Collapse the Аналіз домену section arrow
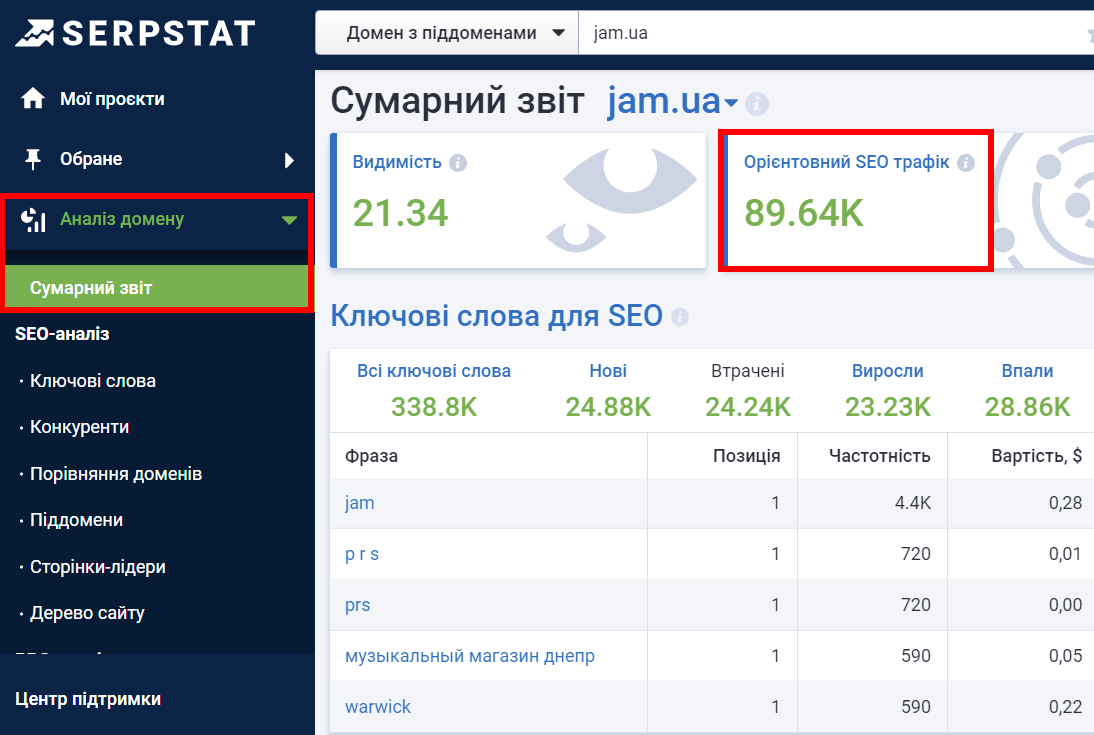 (x=289, y=220)
